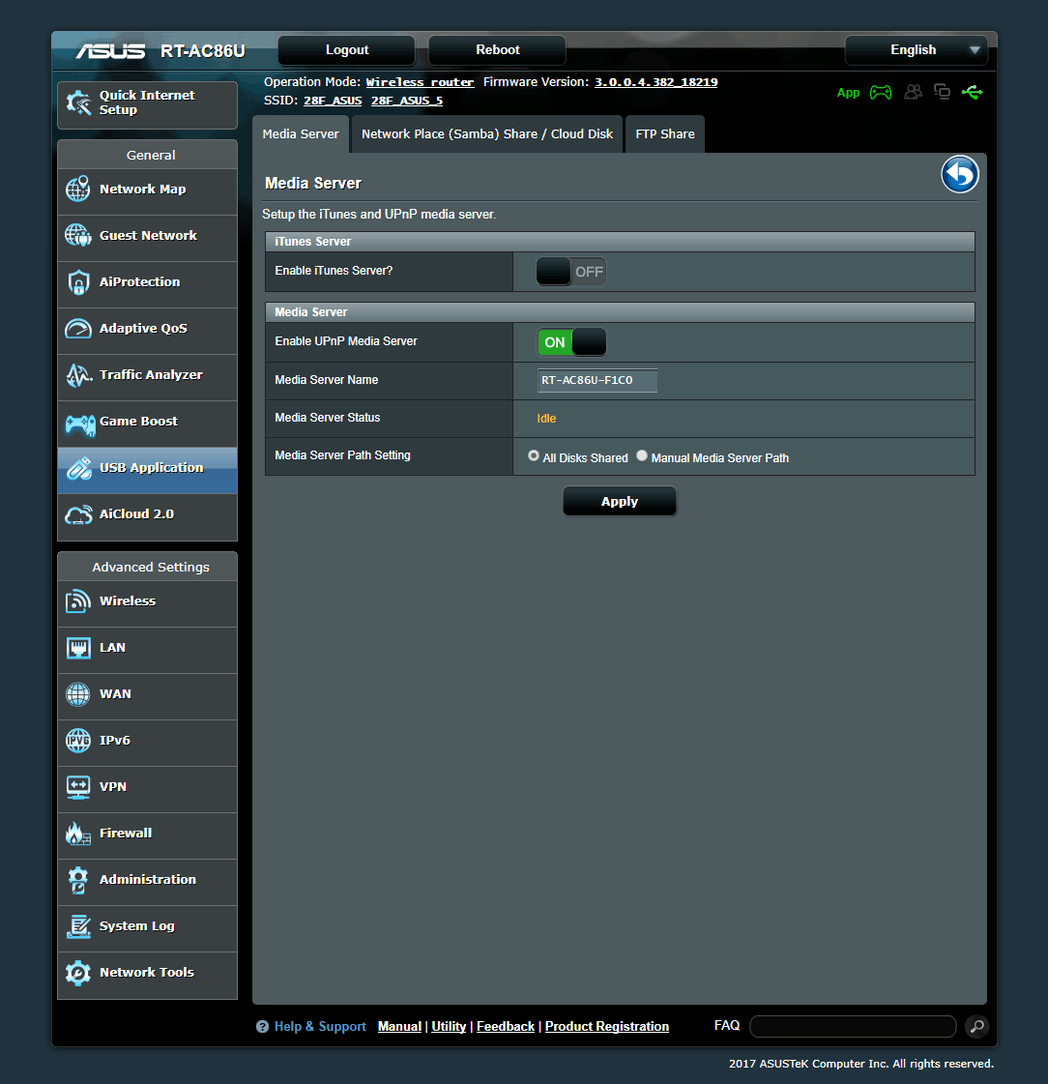Click the FAQ search magnifier icon
This screenshot has width=1048, height=1084.
(977, 1027)
